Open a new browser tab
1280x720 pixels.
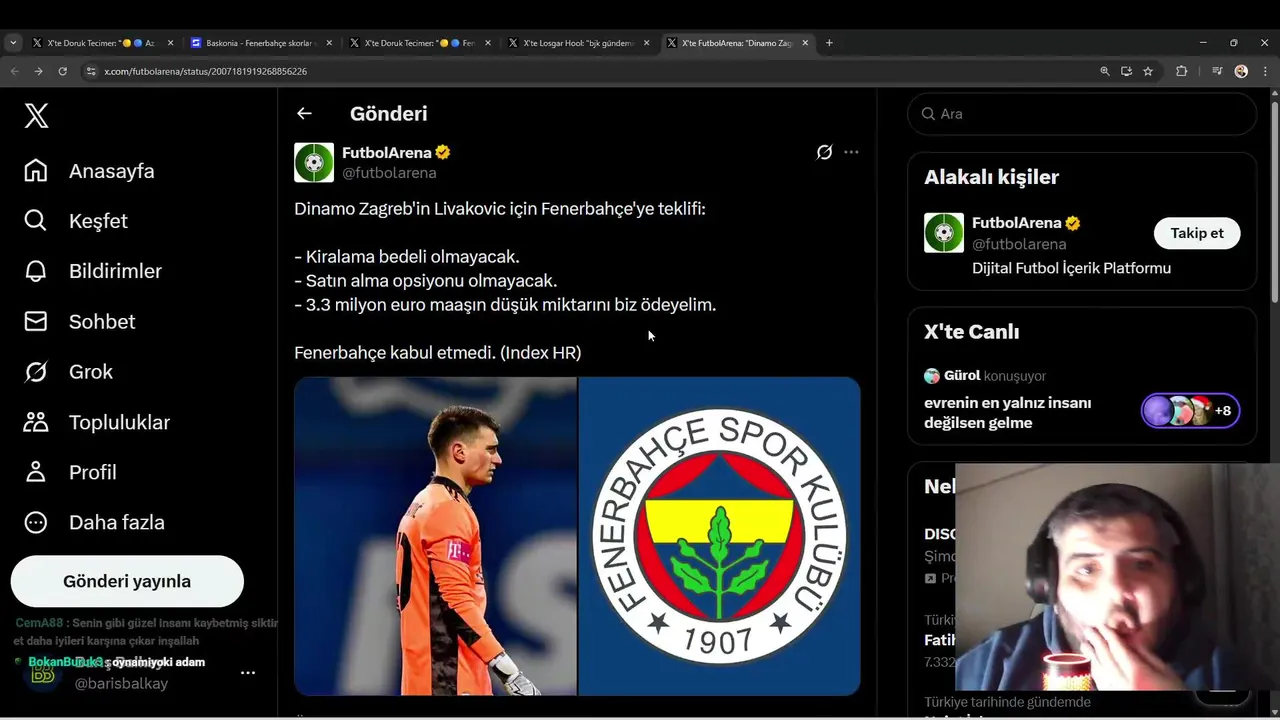click(x=829, y=43)
